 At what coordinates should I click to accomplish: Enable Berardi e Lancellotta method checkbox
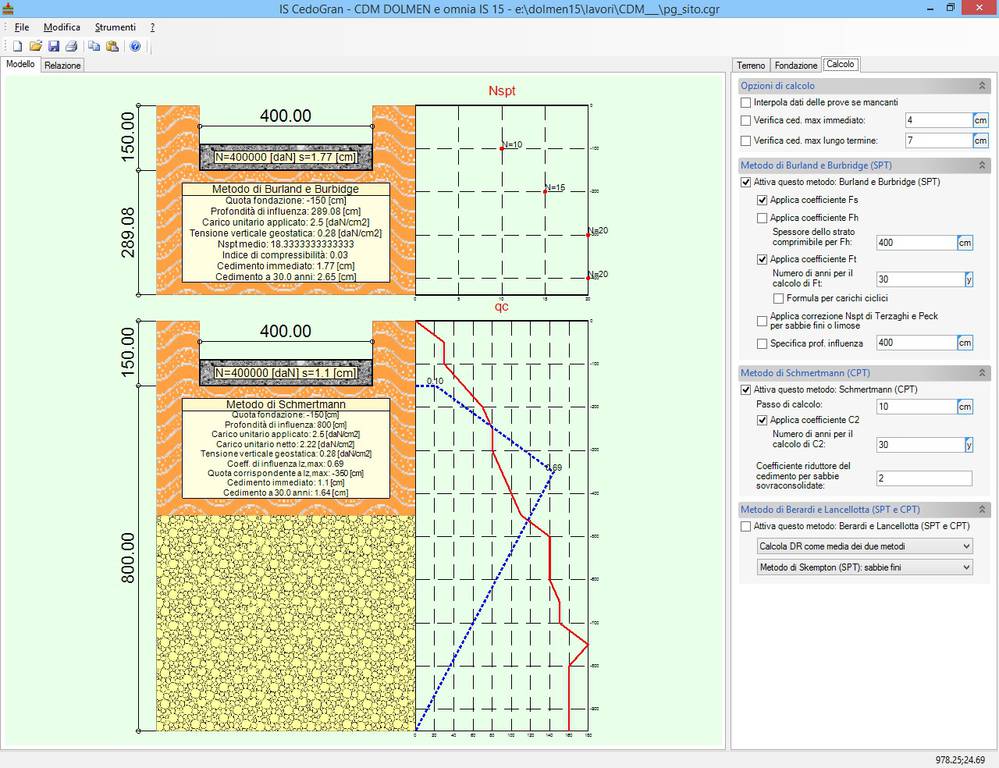point(746,526)
